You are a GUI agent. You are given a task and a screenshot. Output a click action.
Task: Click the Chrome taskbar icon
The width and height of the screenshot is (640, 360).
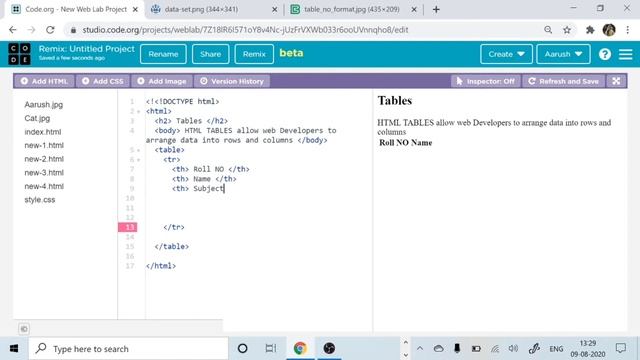pos(300,348)
